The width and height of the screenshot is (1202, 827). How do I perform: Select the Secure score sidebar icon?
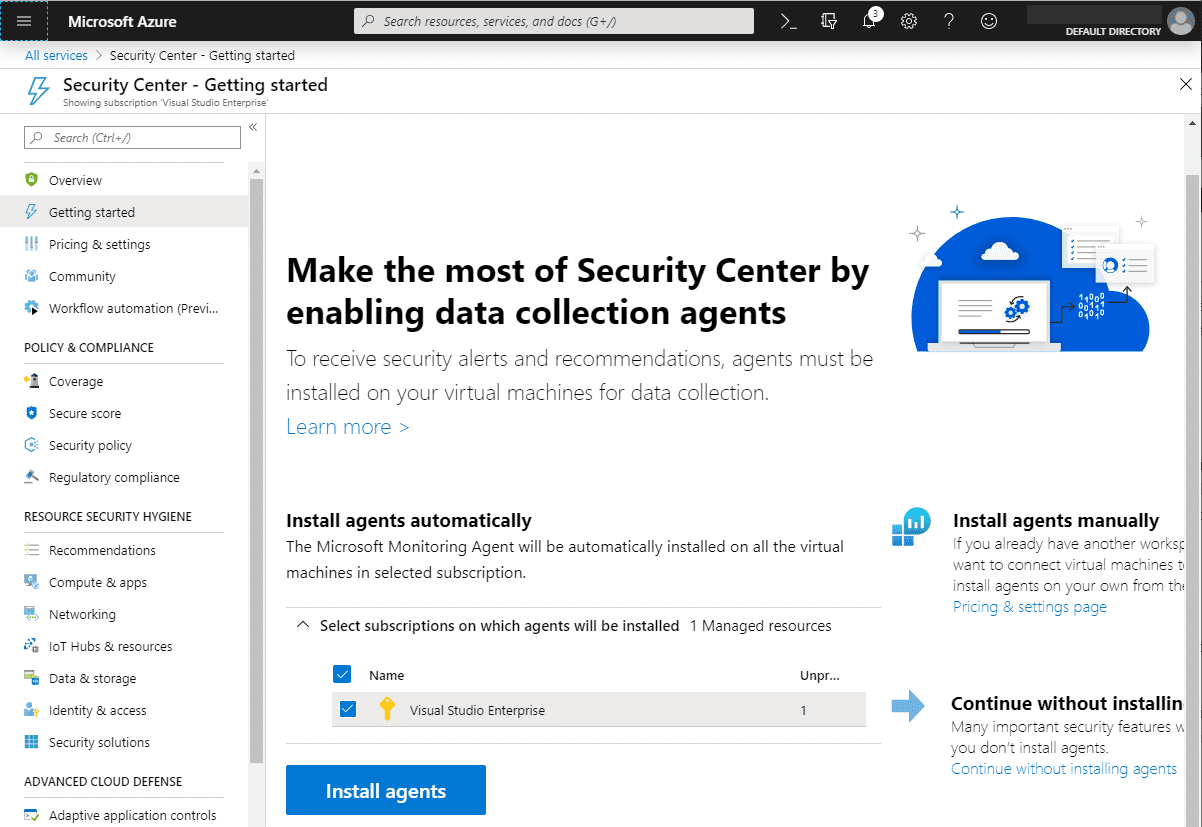click(x=34, y=413)
